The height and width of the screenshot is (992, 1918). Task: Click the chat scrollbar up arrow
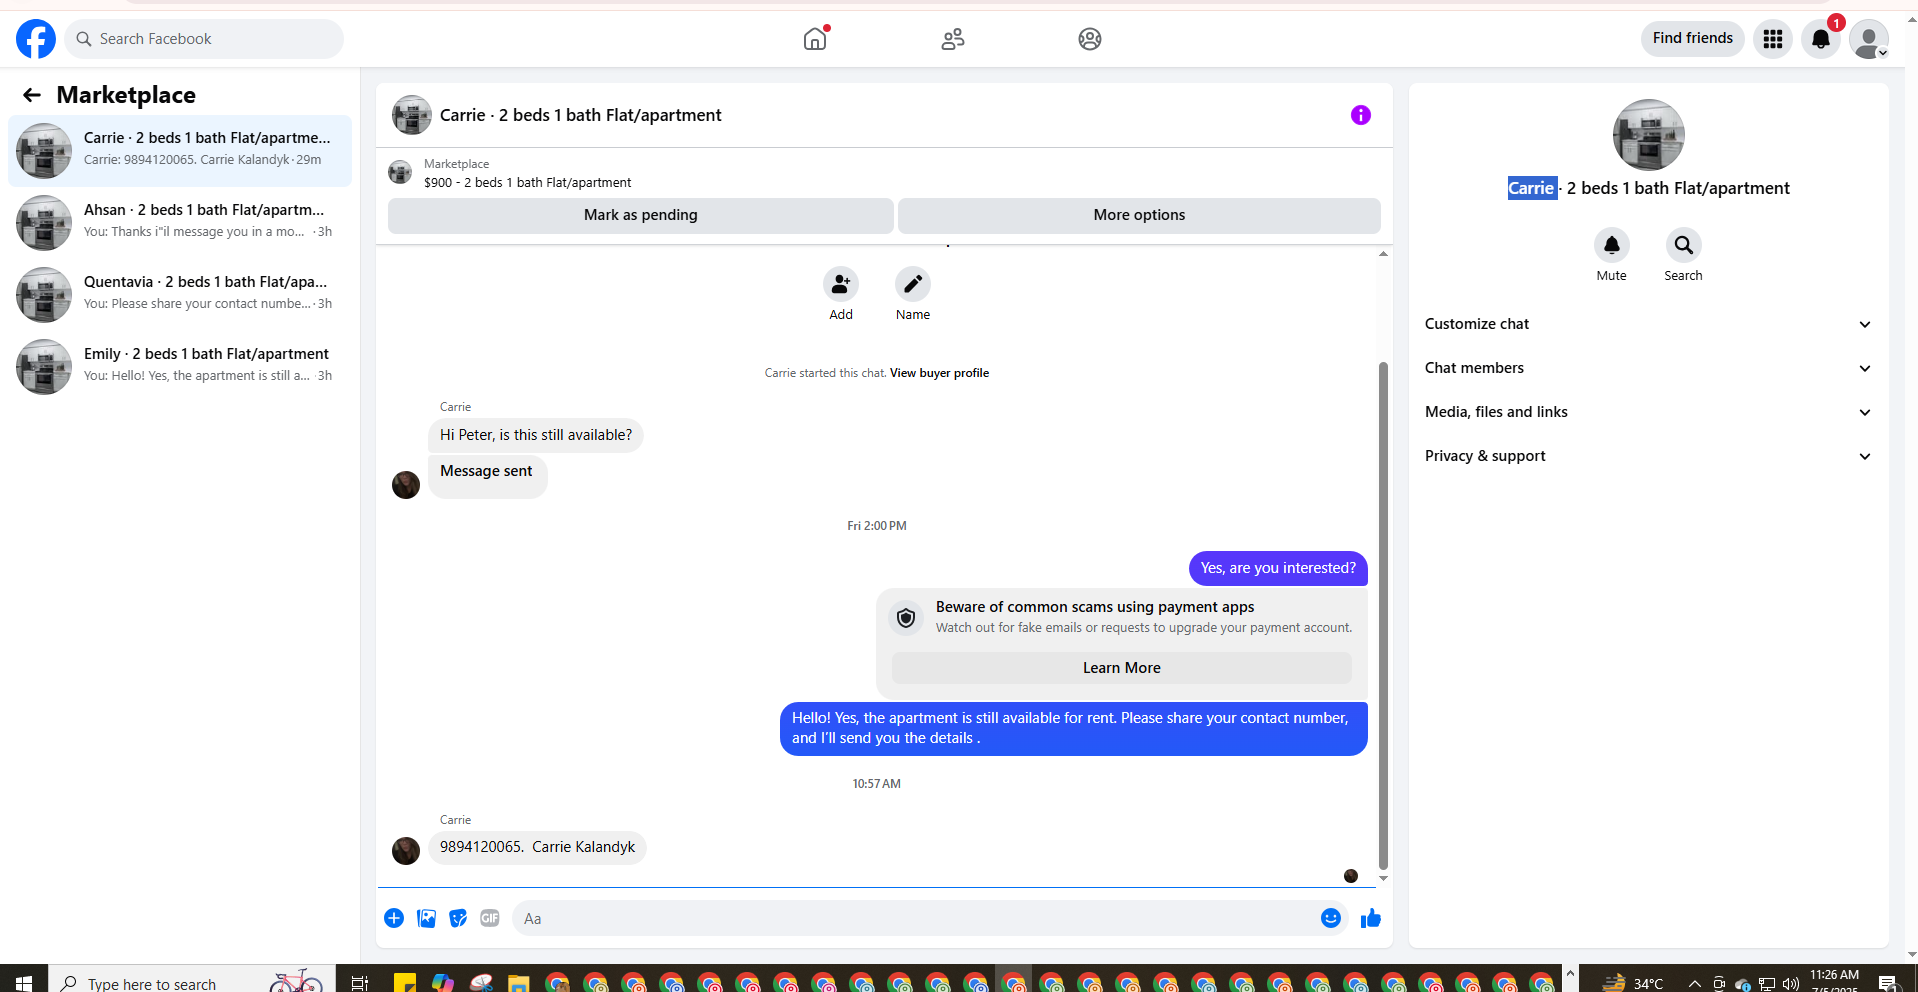(1383, 254)
